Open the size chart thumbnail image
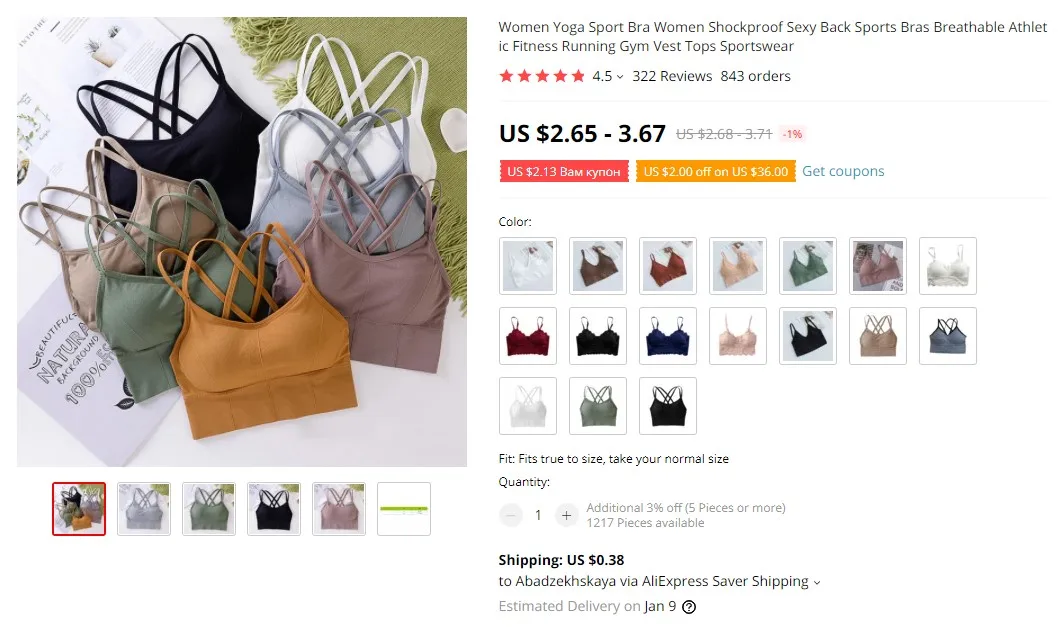 point(404,509)
